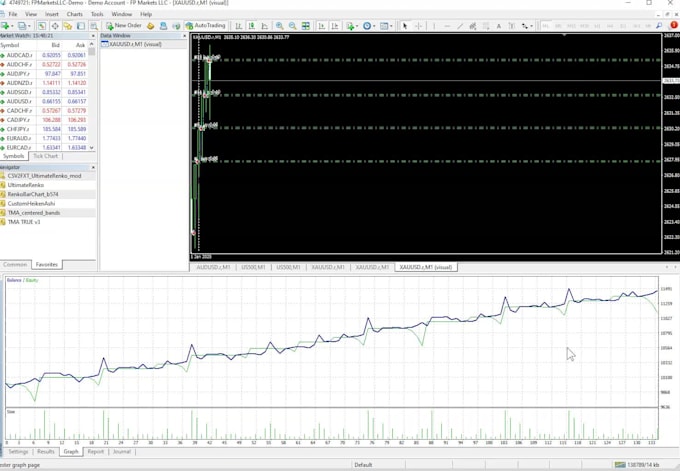The height and width of the screenshot is (471, 680).
Task: Toggle the Data Window toolbar icon
Action: 55,26
